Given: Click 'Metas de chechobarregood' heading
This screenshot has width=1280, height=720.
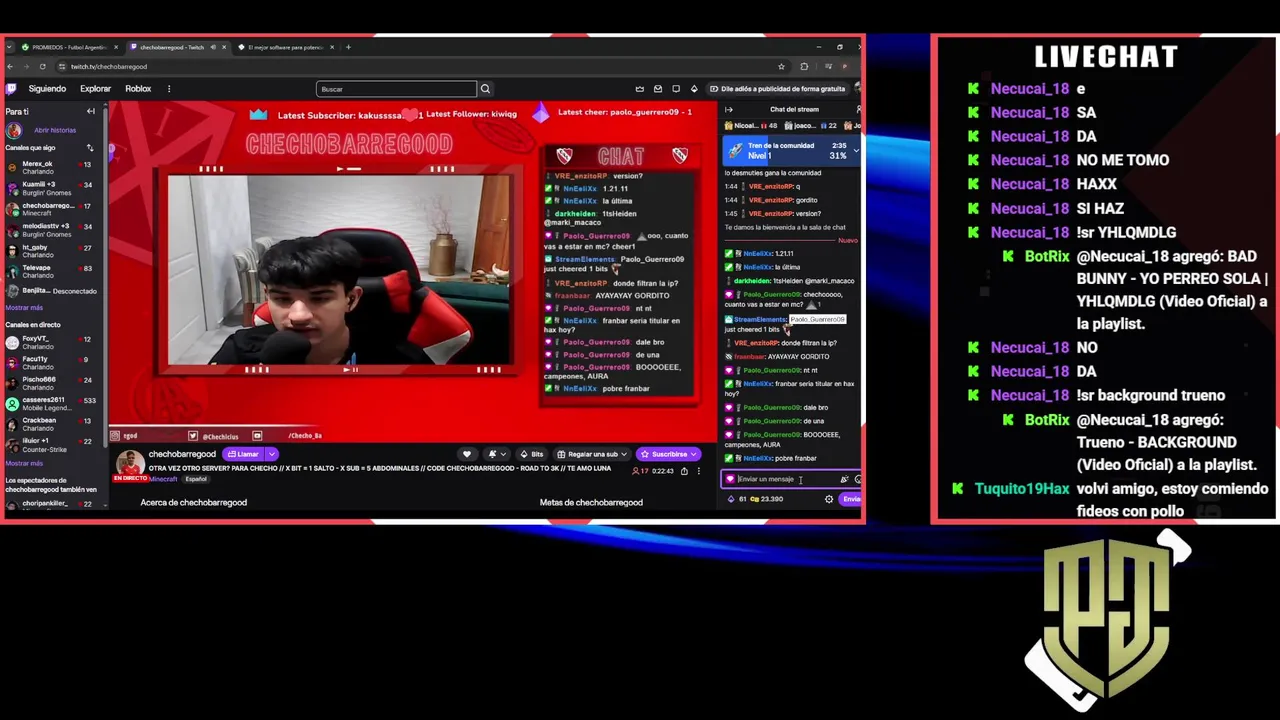Looking at the screenshot, I should click(x=591, y=502).
